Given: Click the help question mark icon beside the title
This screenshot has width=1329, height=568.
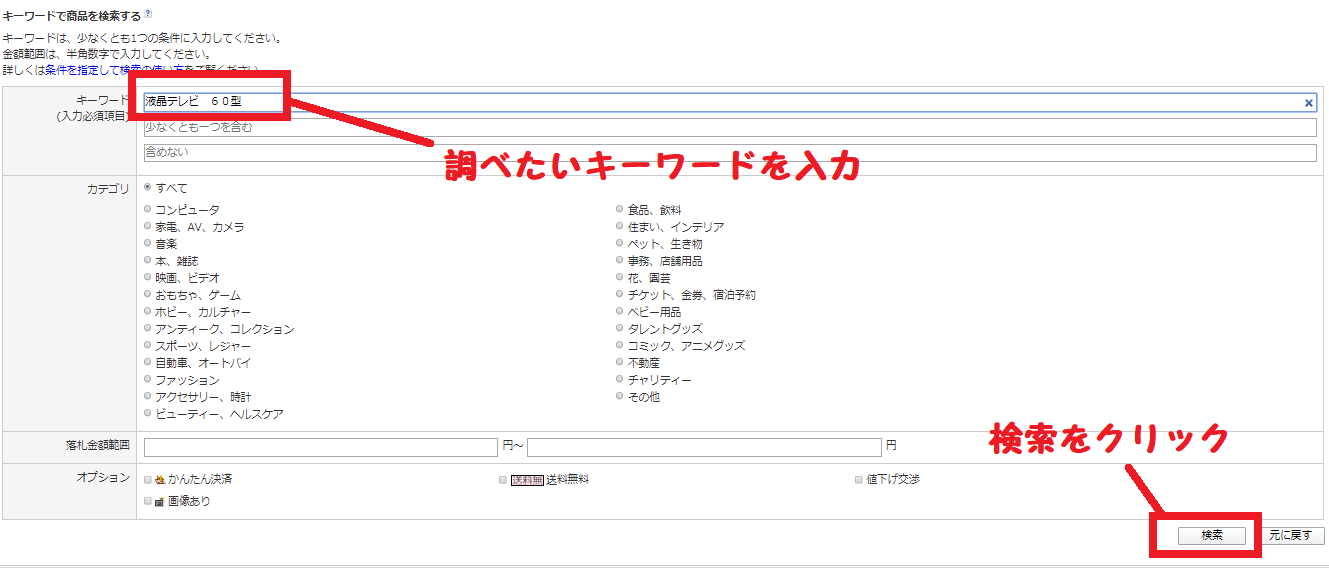Looking at the screenshot, I should coord(149,14).
